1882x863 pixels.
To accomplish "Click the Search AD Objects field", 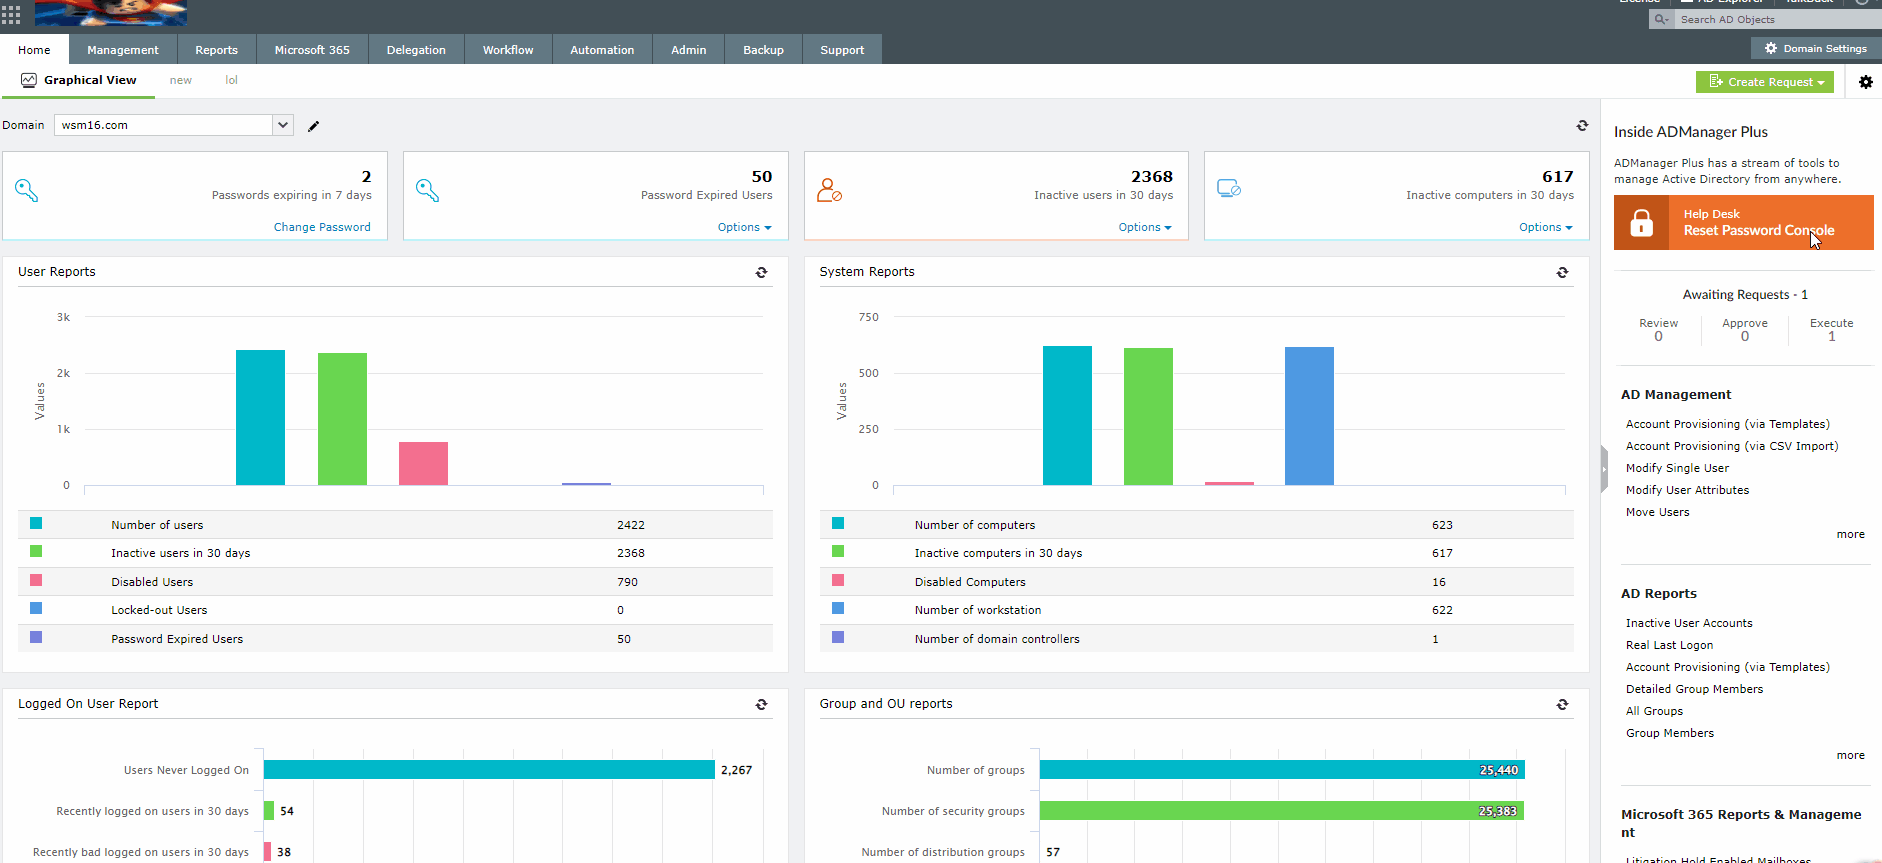I will pos(1777,19).
